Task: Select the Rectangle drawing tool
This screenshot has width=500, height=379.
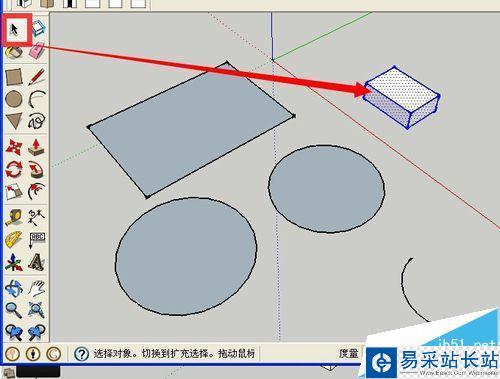Action: 14,77
